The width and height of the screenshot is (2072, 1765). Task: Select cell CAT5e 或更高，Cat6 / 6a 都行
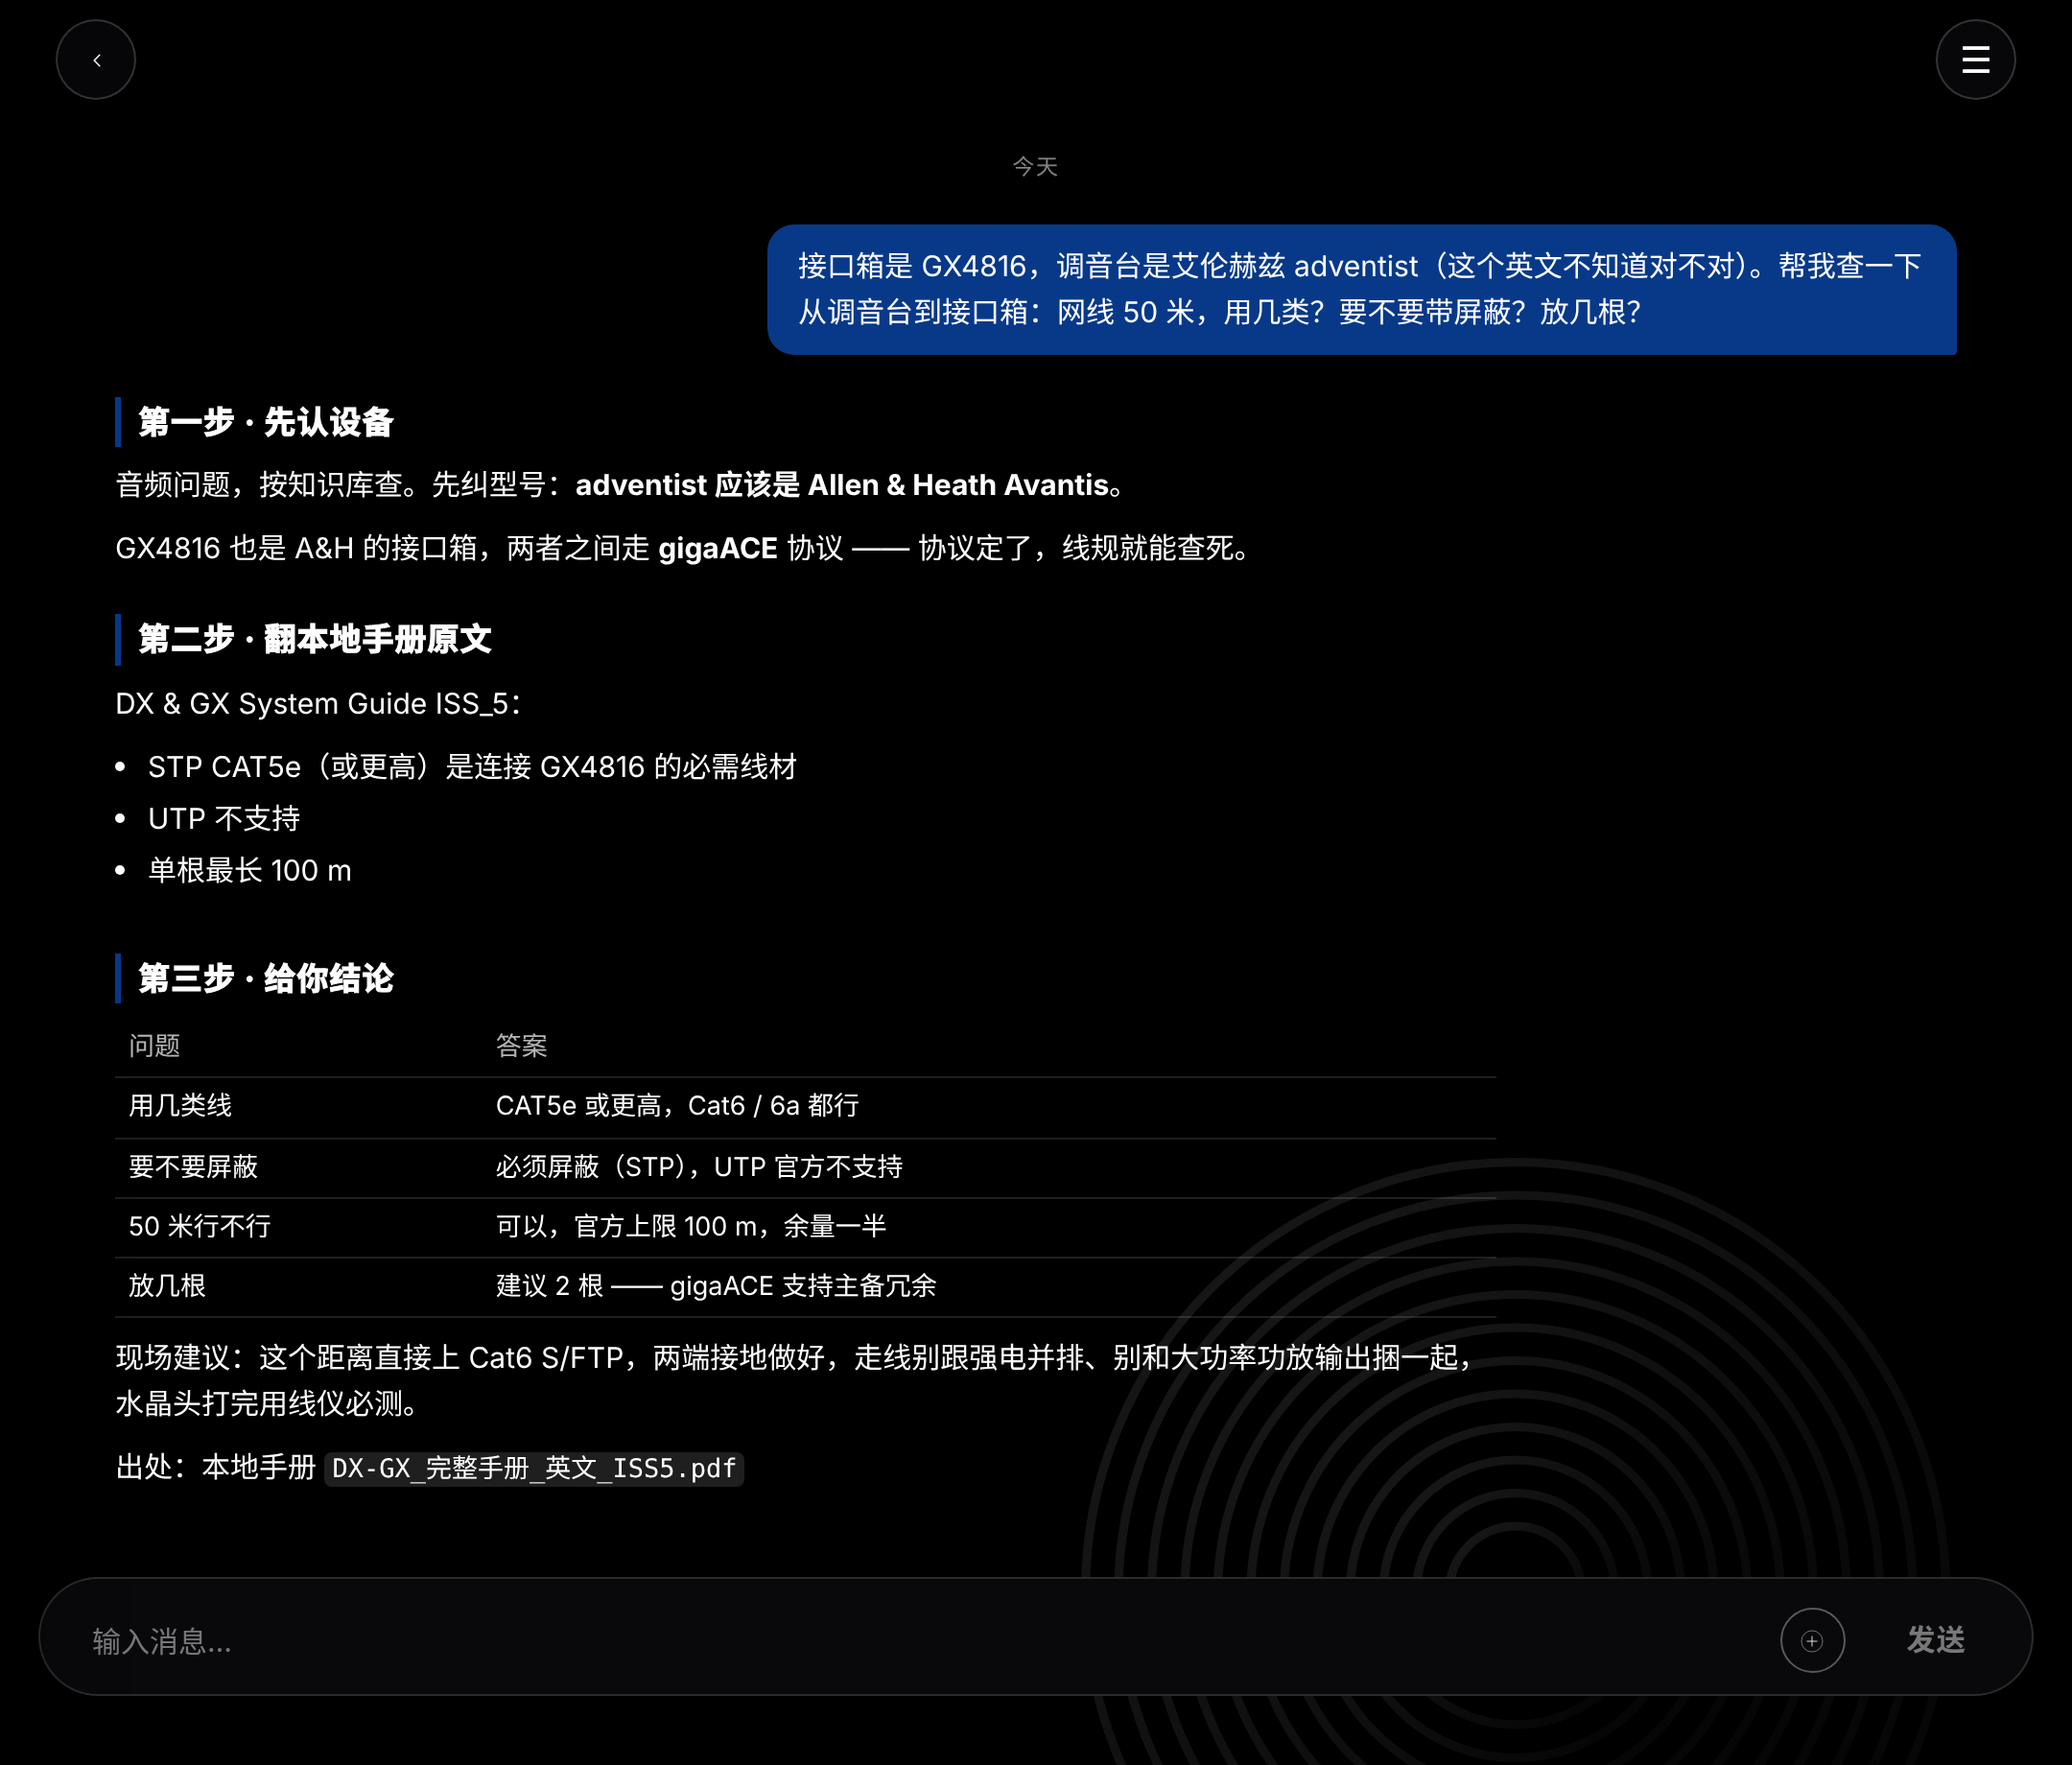pos(677,1105)
